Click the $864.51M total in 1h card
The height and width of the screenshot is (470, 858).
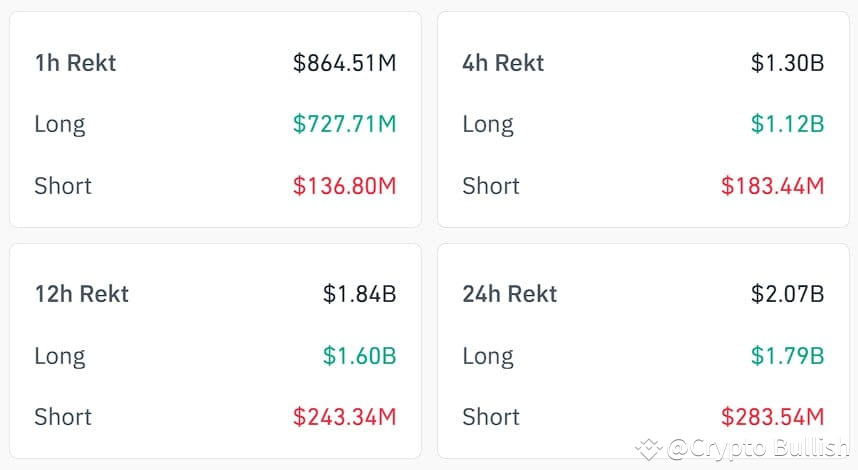click(345, 63)
